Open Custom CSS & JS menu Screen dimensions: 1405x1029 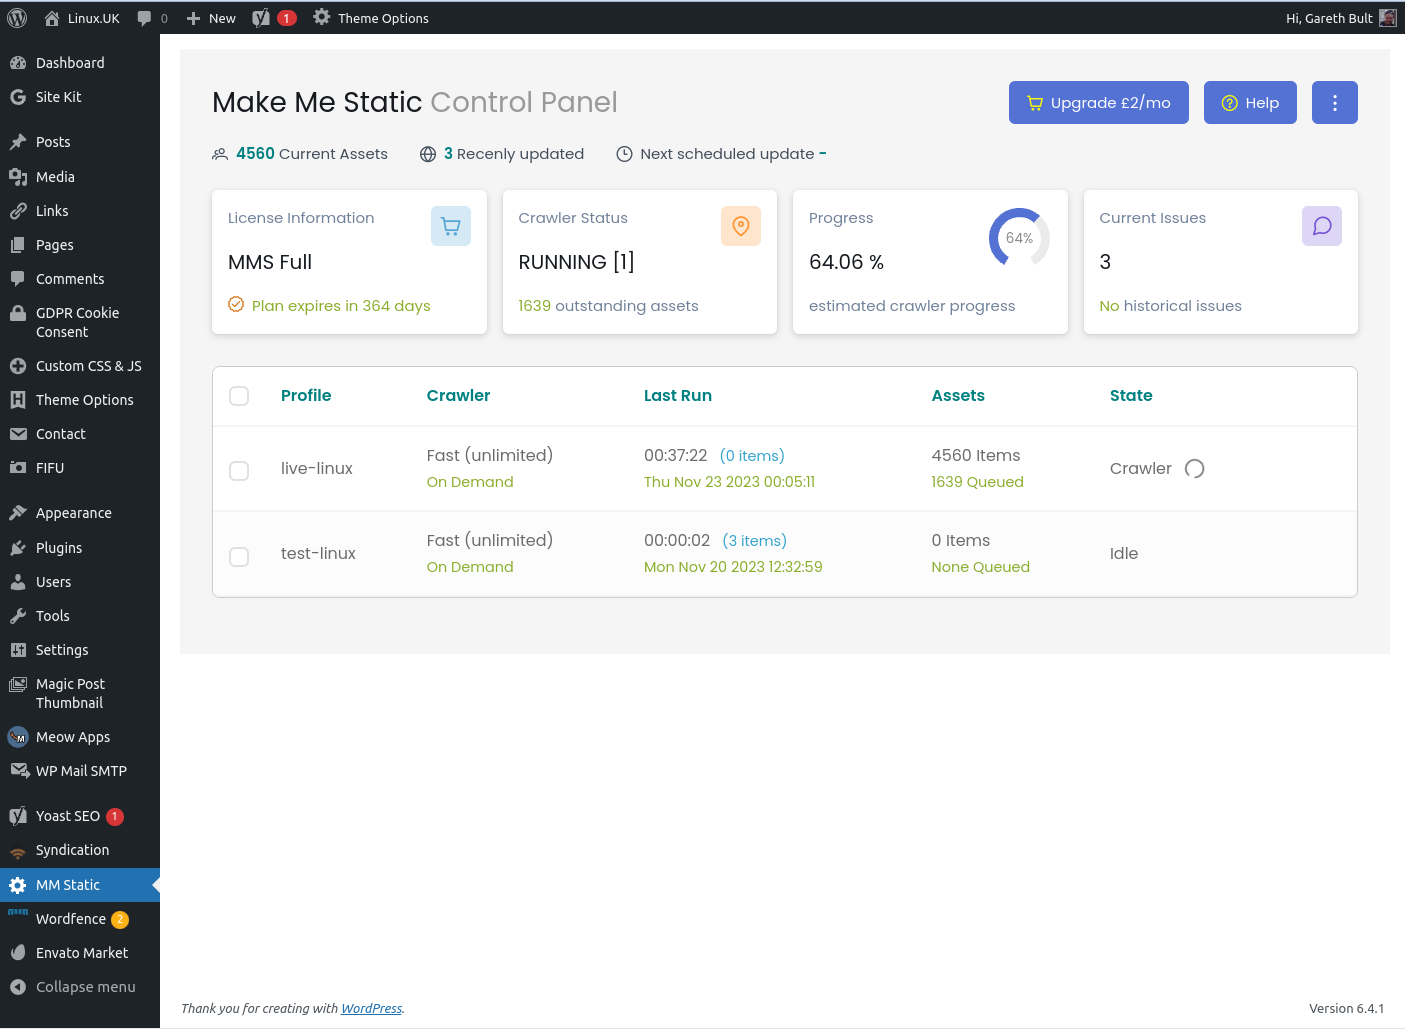(x=80, y=366)
